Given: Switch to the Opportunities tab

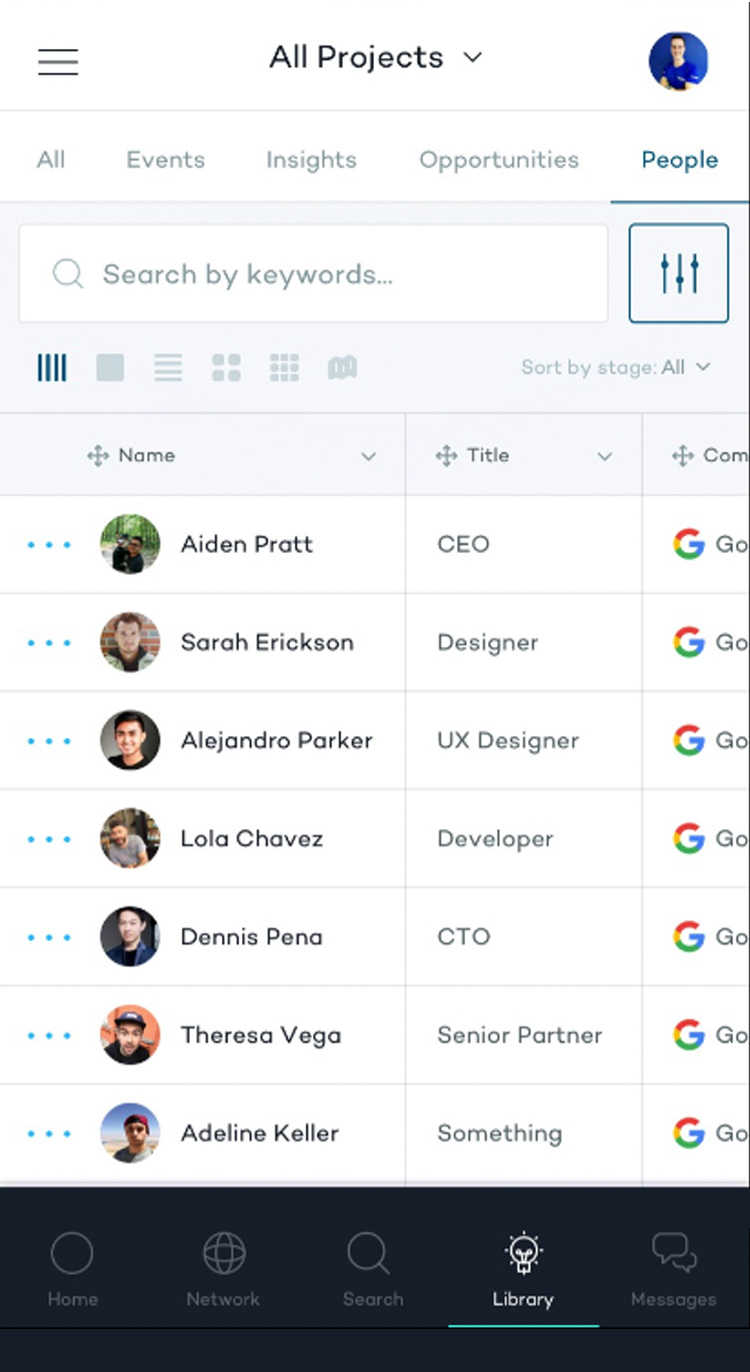Looking at the screenshot, I should coord(499,160).
